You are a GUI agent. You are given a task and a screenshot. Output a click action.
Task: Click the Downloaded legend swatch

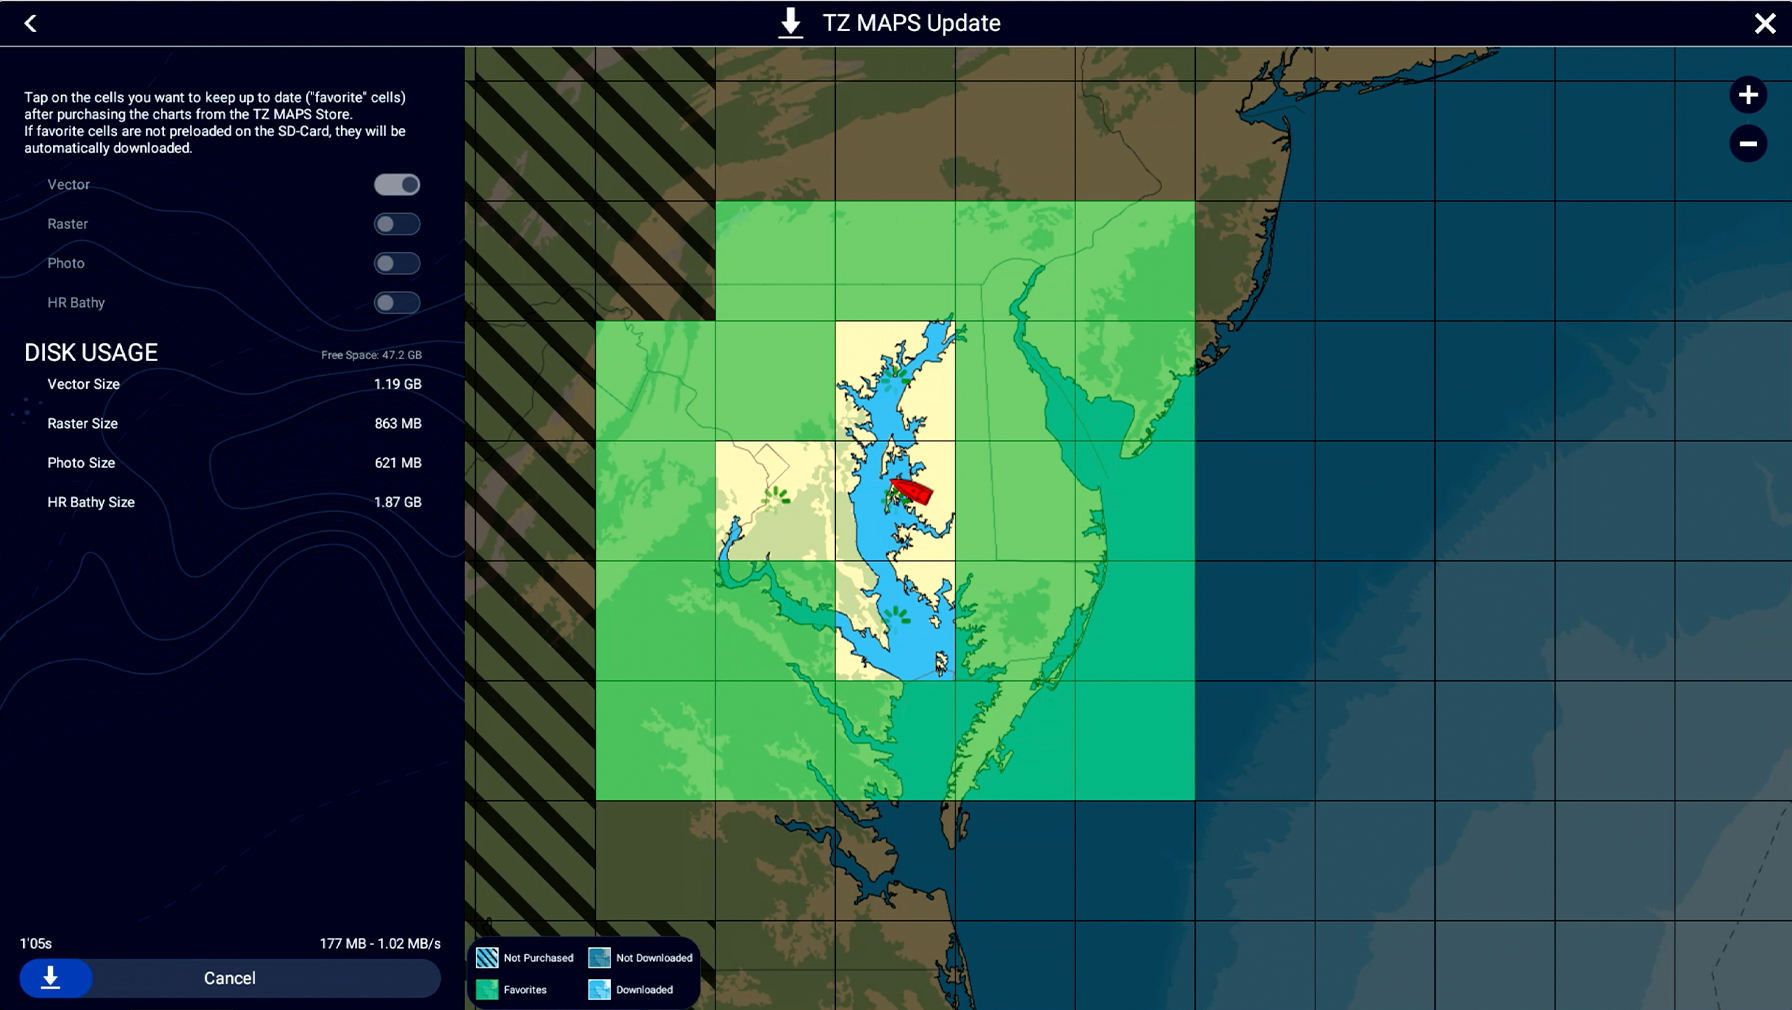598,989
